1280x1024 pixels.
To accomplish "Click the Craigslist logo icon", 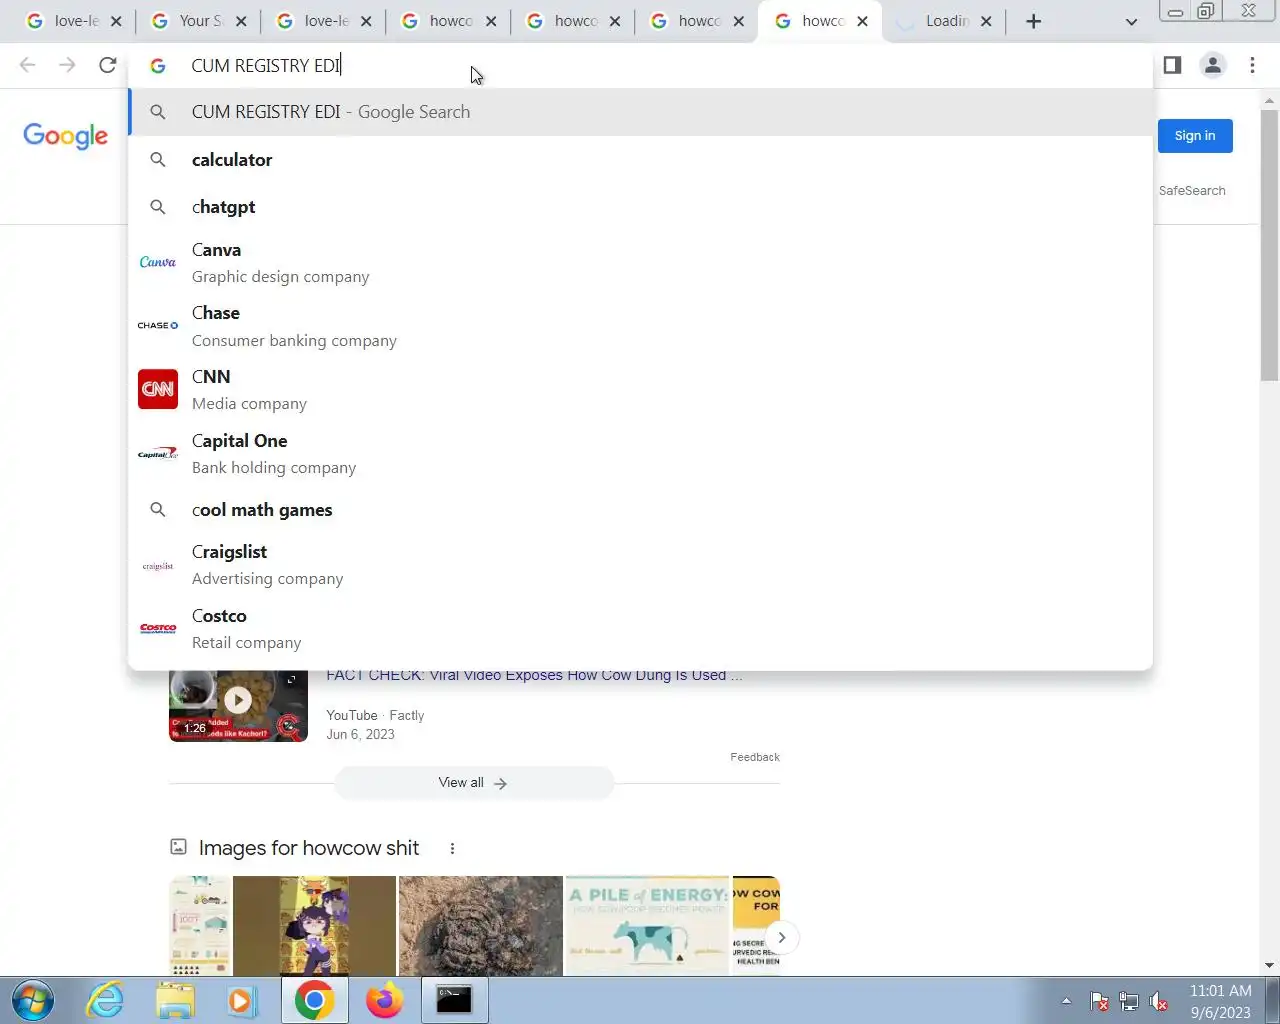I will coord(158,566).
